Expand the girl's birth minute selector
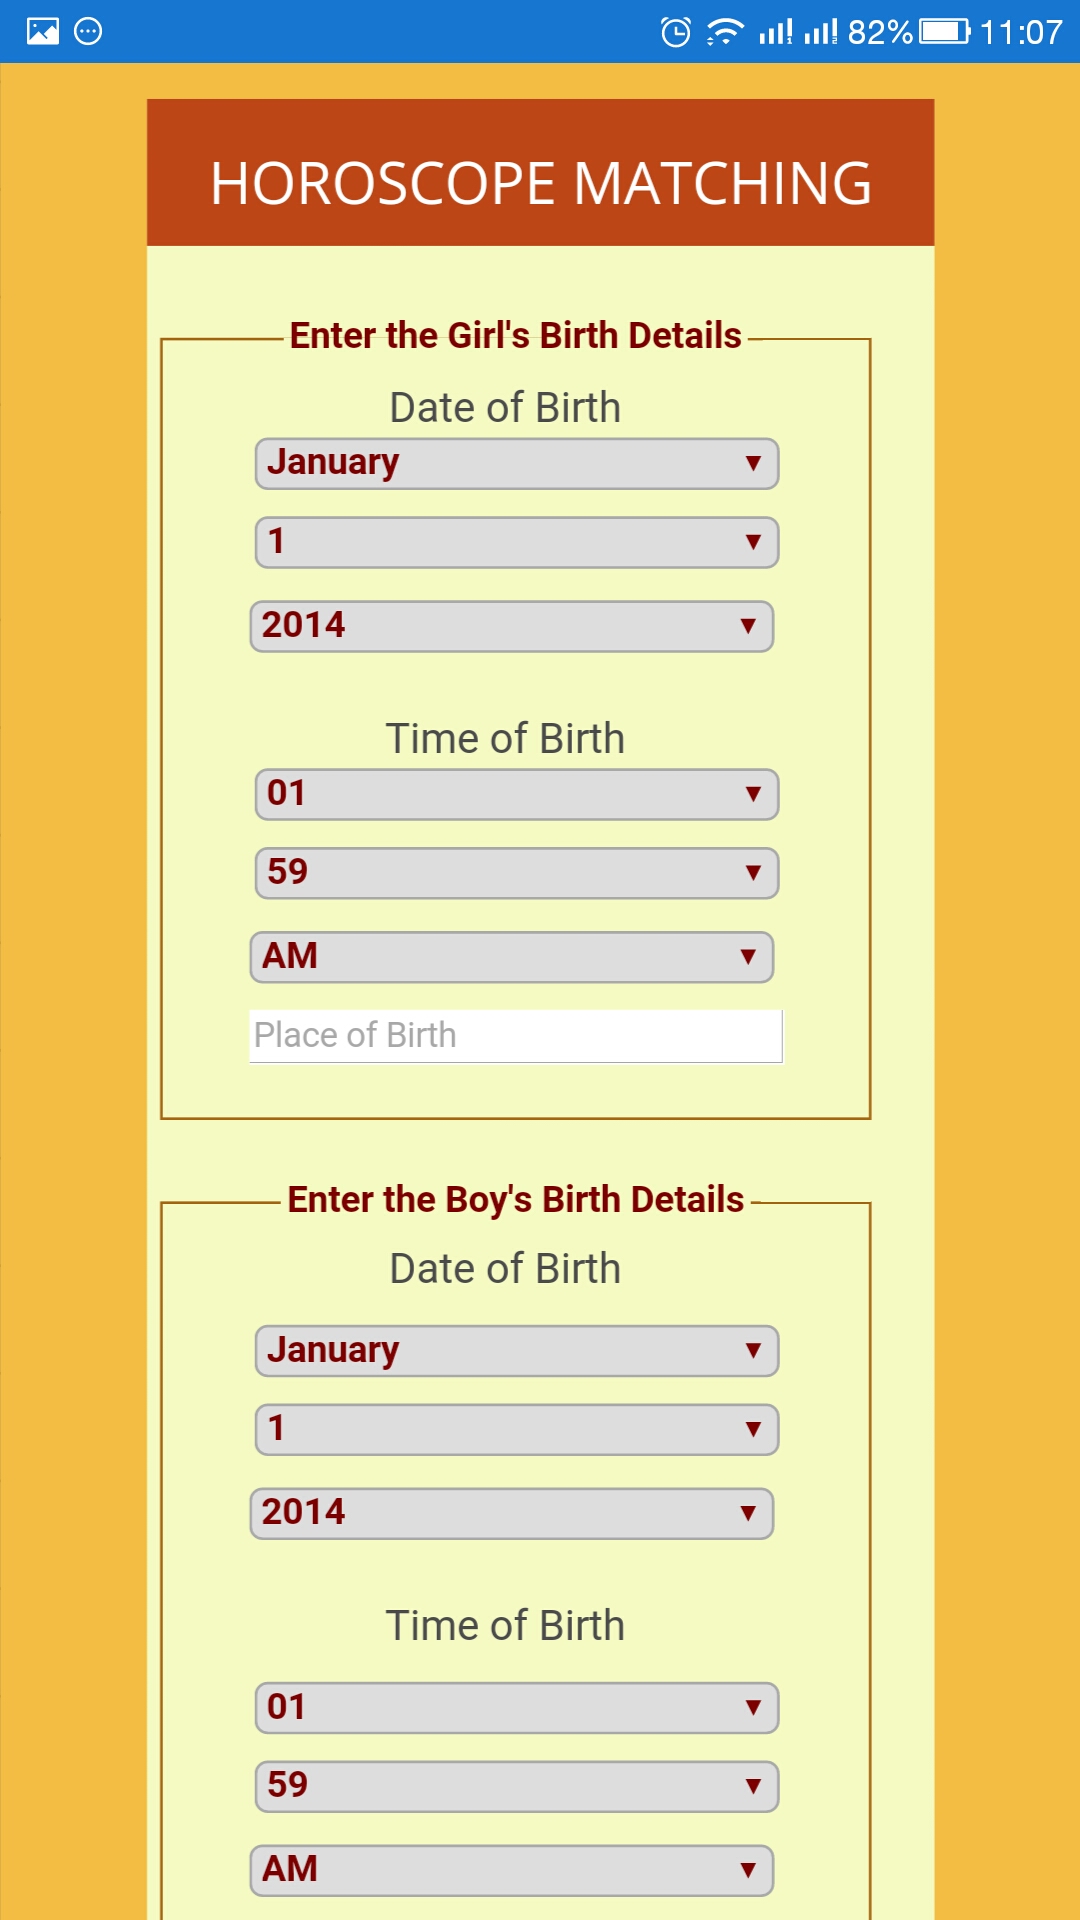This screenshot has width=1080, height=1920. 516,874
